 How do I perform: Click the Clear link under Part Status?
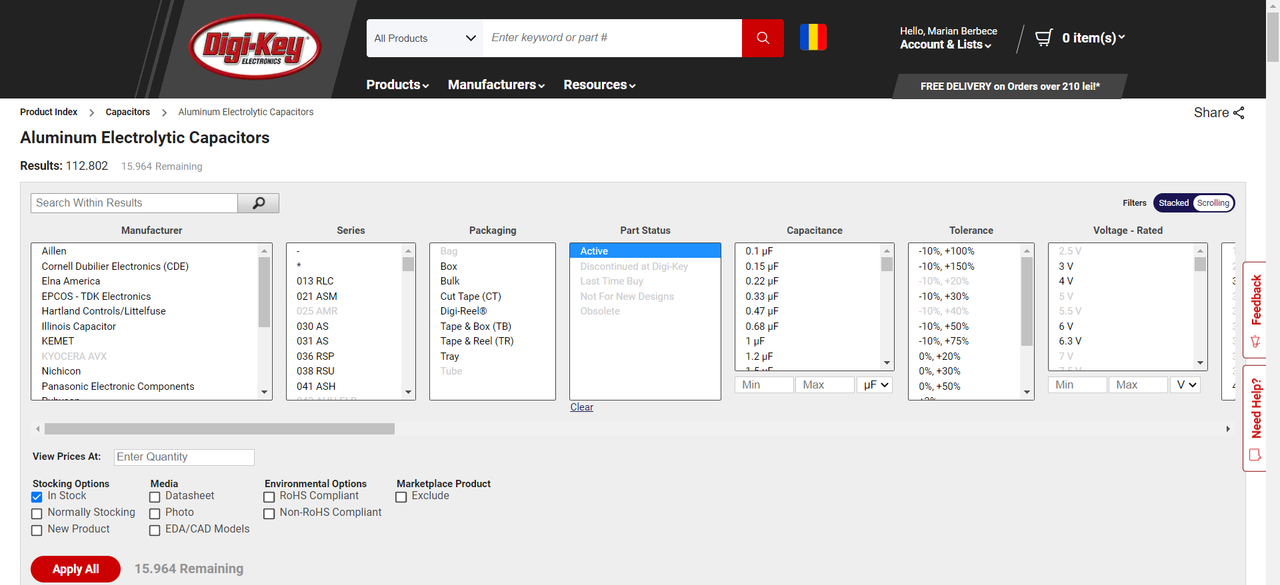pos(582,407)
